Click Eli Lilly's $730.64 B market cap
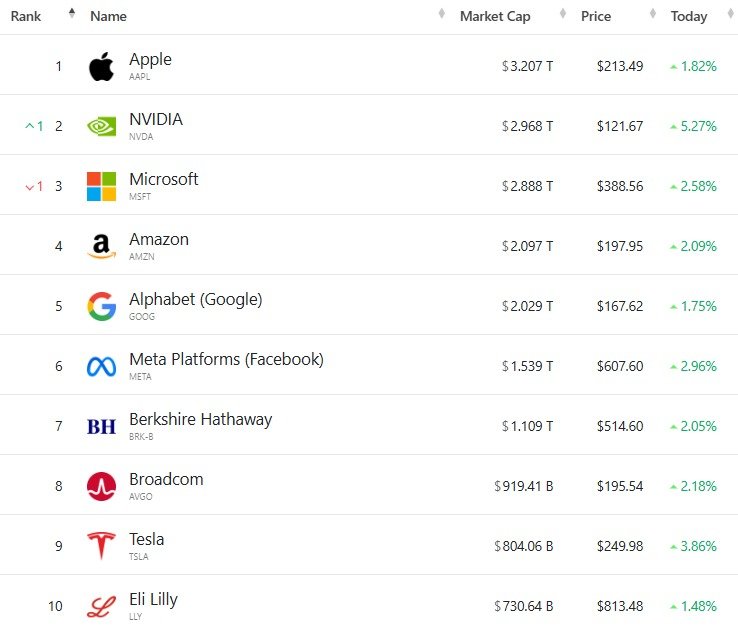The height and width of the screenshot is (630, 738). 523,607
